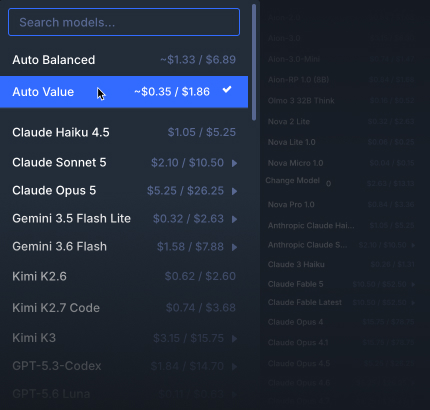Pick the Kimi K2.7 Code model
This screenshot has height=410, width=430.
[124, 308]
